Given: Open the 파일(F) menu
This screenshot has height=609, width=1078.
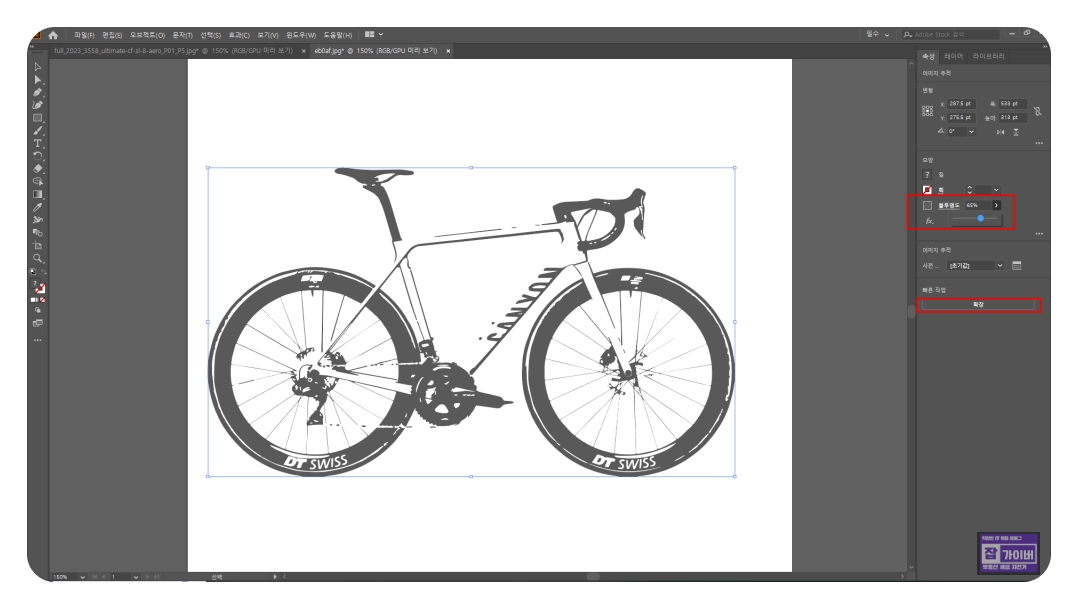Looking at the screenshot, I should click(x=84, y=35).
